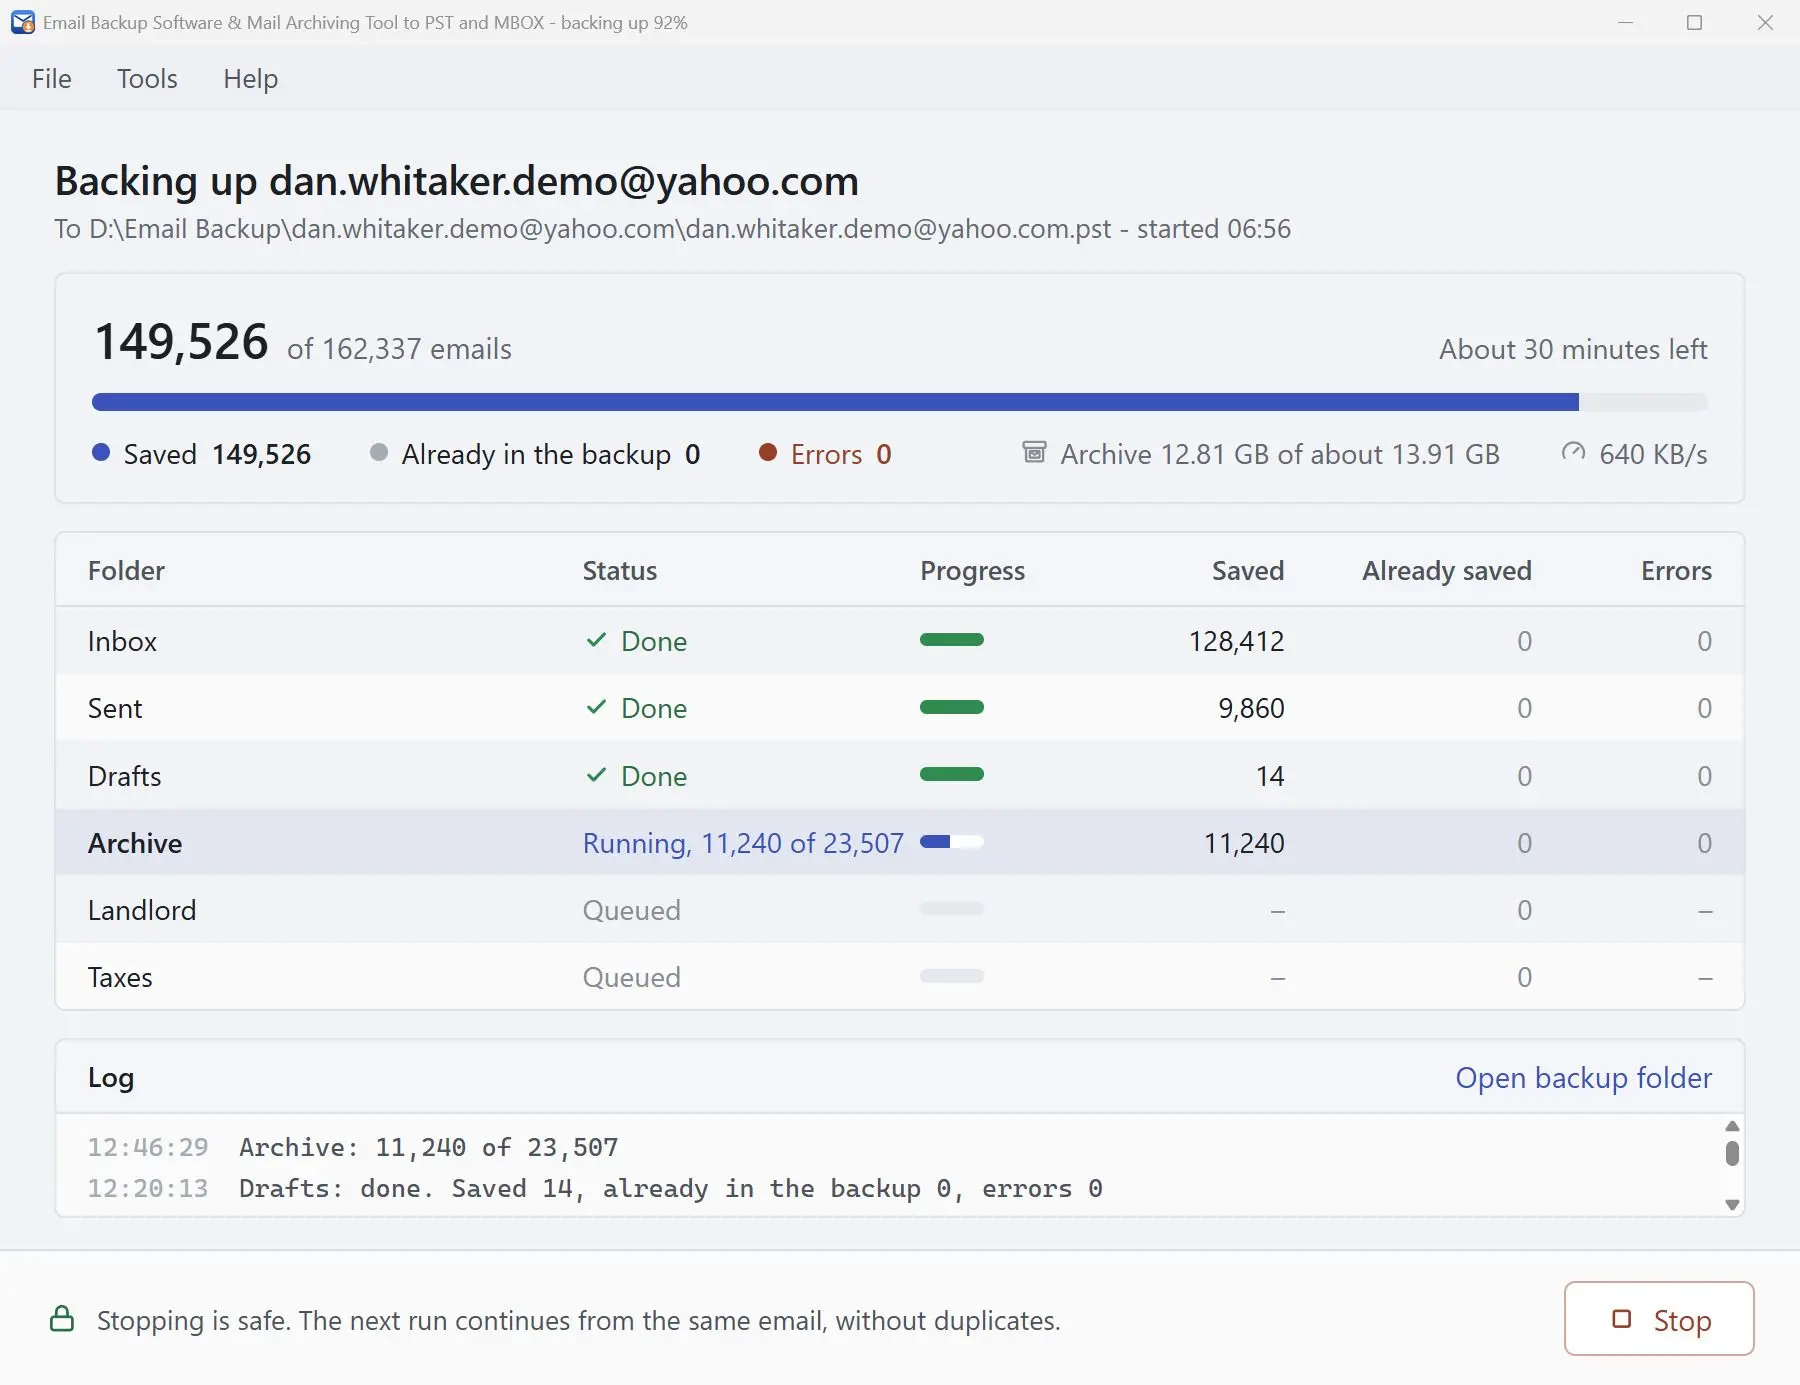Screen dimensions: 1800x1385
Task: Click the Status column header
Action: (x=620, y=570)
